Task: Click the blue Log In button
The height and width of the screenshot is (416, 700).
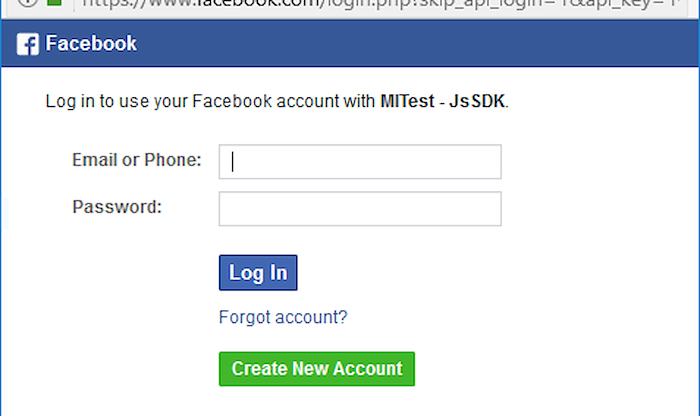Action: 258,273
